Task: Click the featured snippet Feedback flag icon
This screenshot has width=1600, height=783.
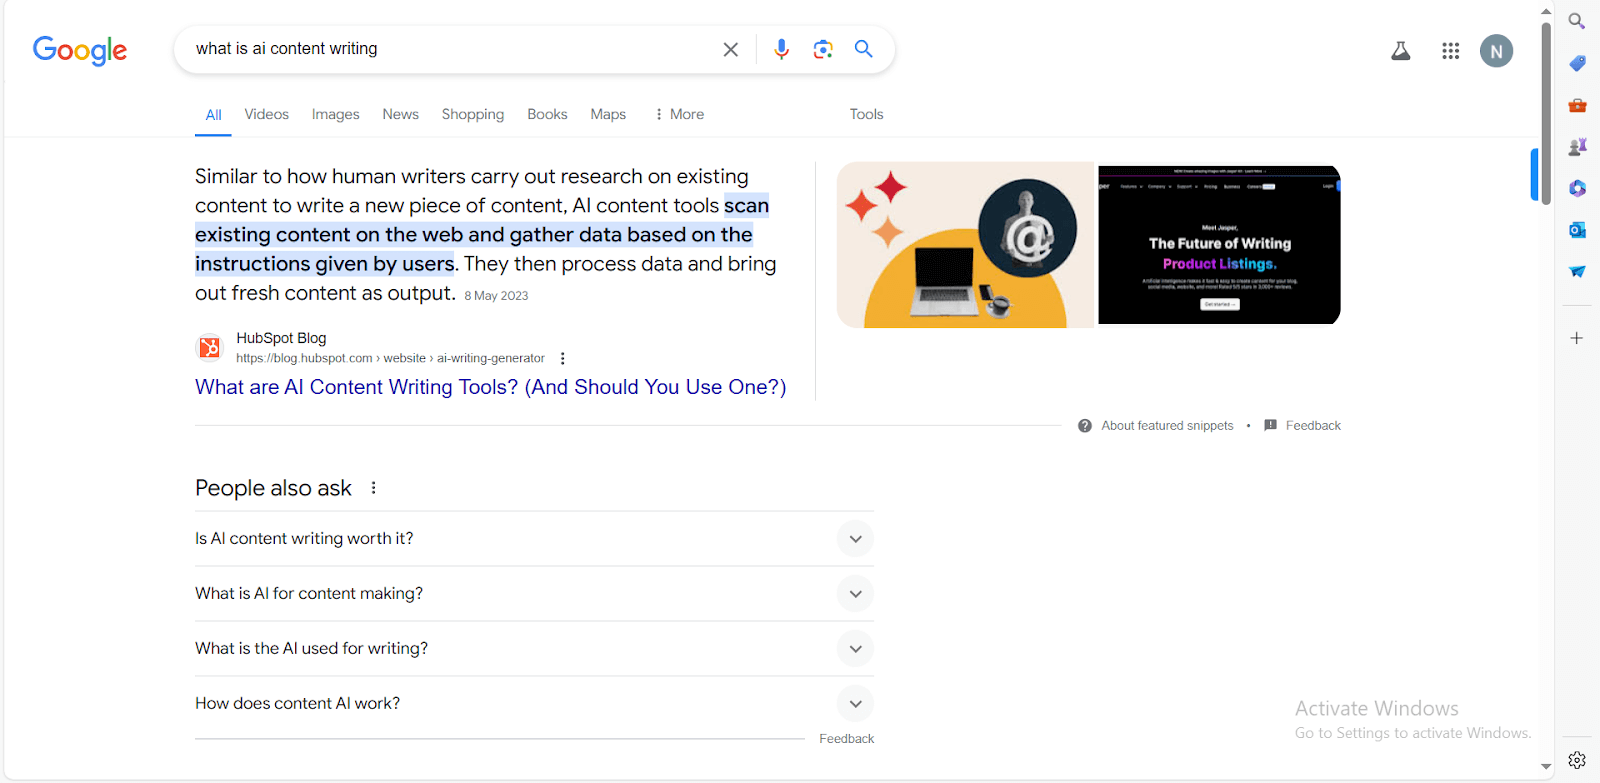Action: (1270, 426)
